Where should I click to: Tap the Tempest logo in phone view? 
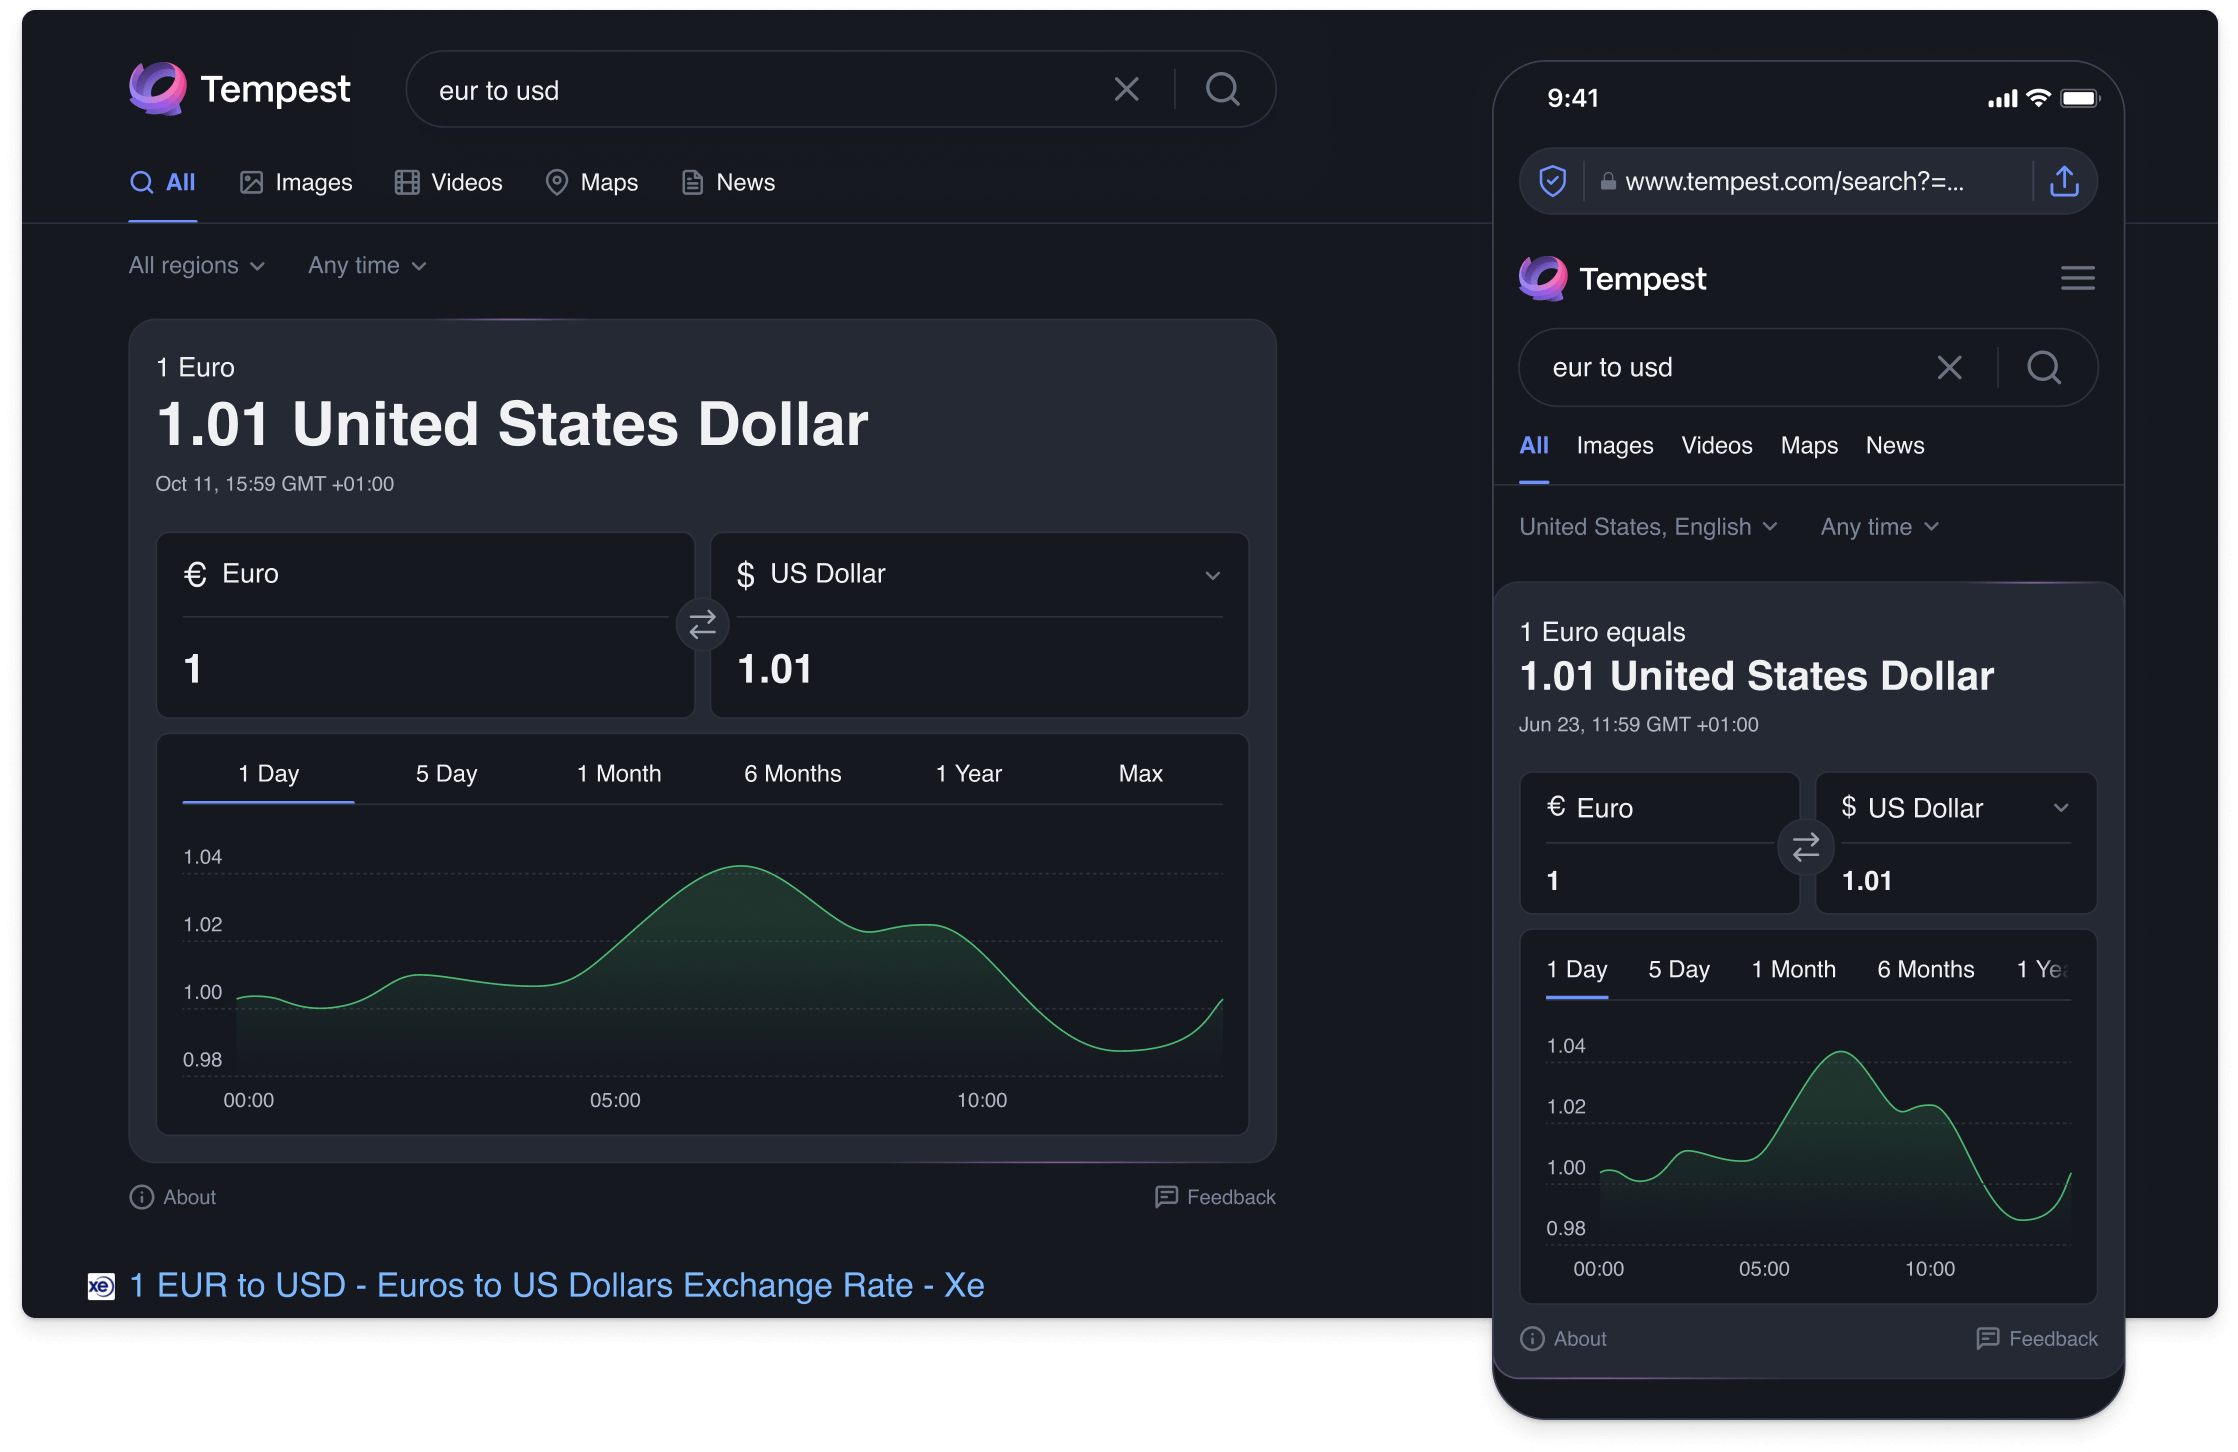[1612, 278]
